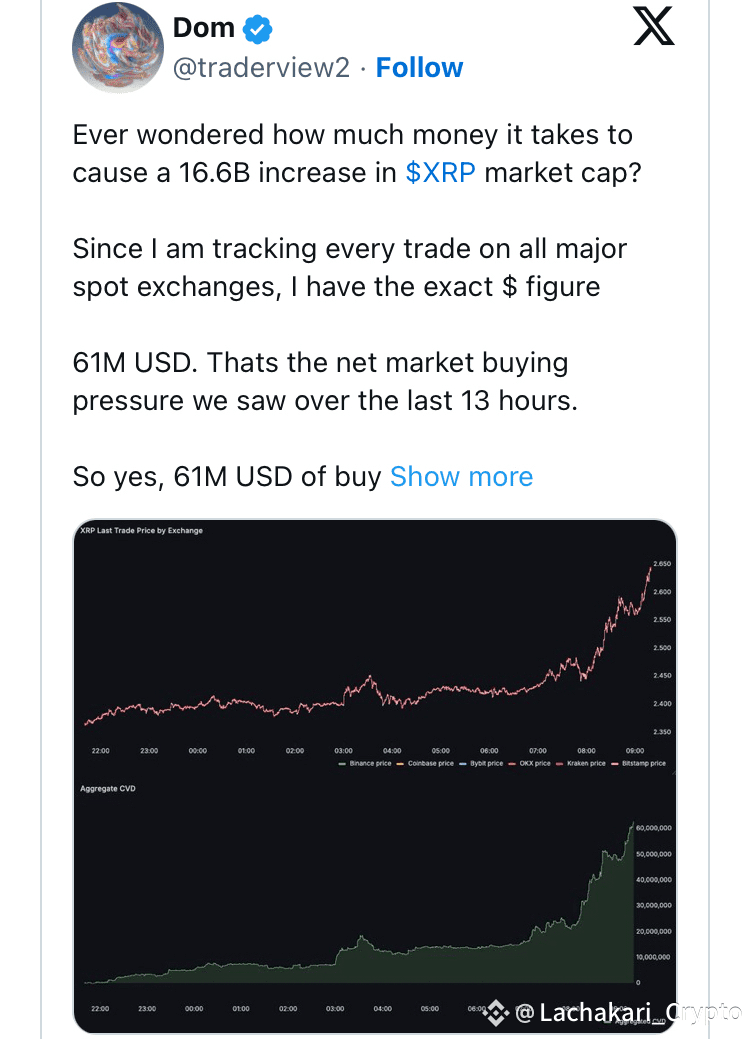The image size is (750, 1039).
Task: Click the Aggregate CVD chart area
Action: click(374, 901)
